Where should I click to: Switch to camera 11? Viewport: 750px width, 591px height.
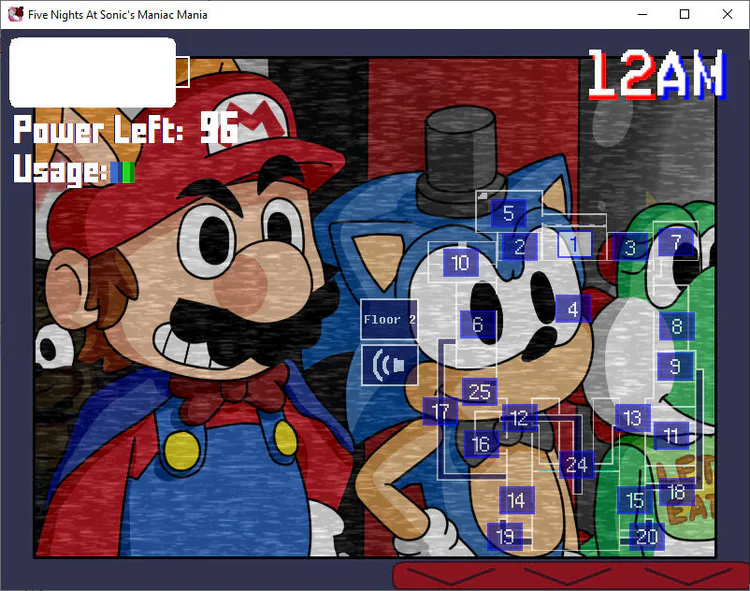pyautogui.click(x=671, y=435)
